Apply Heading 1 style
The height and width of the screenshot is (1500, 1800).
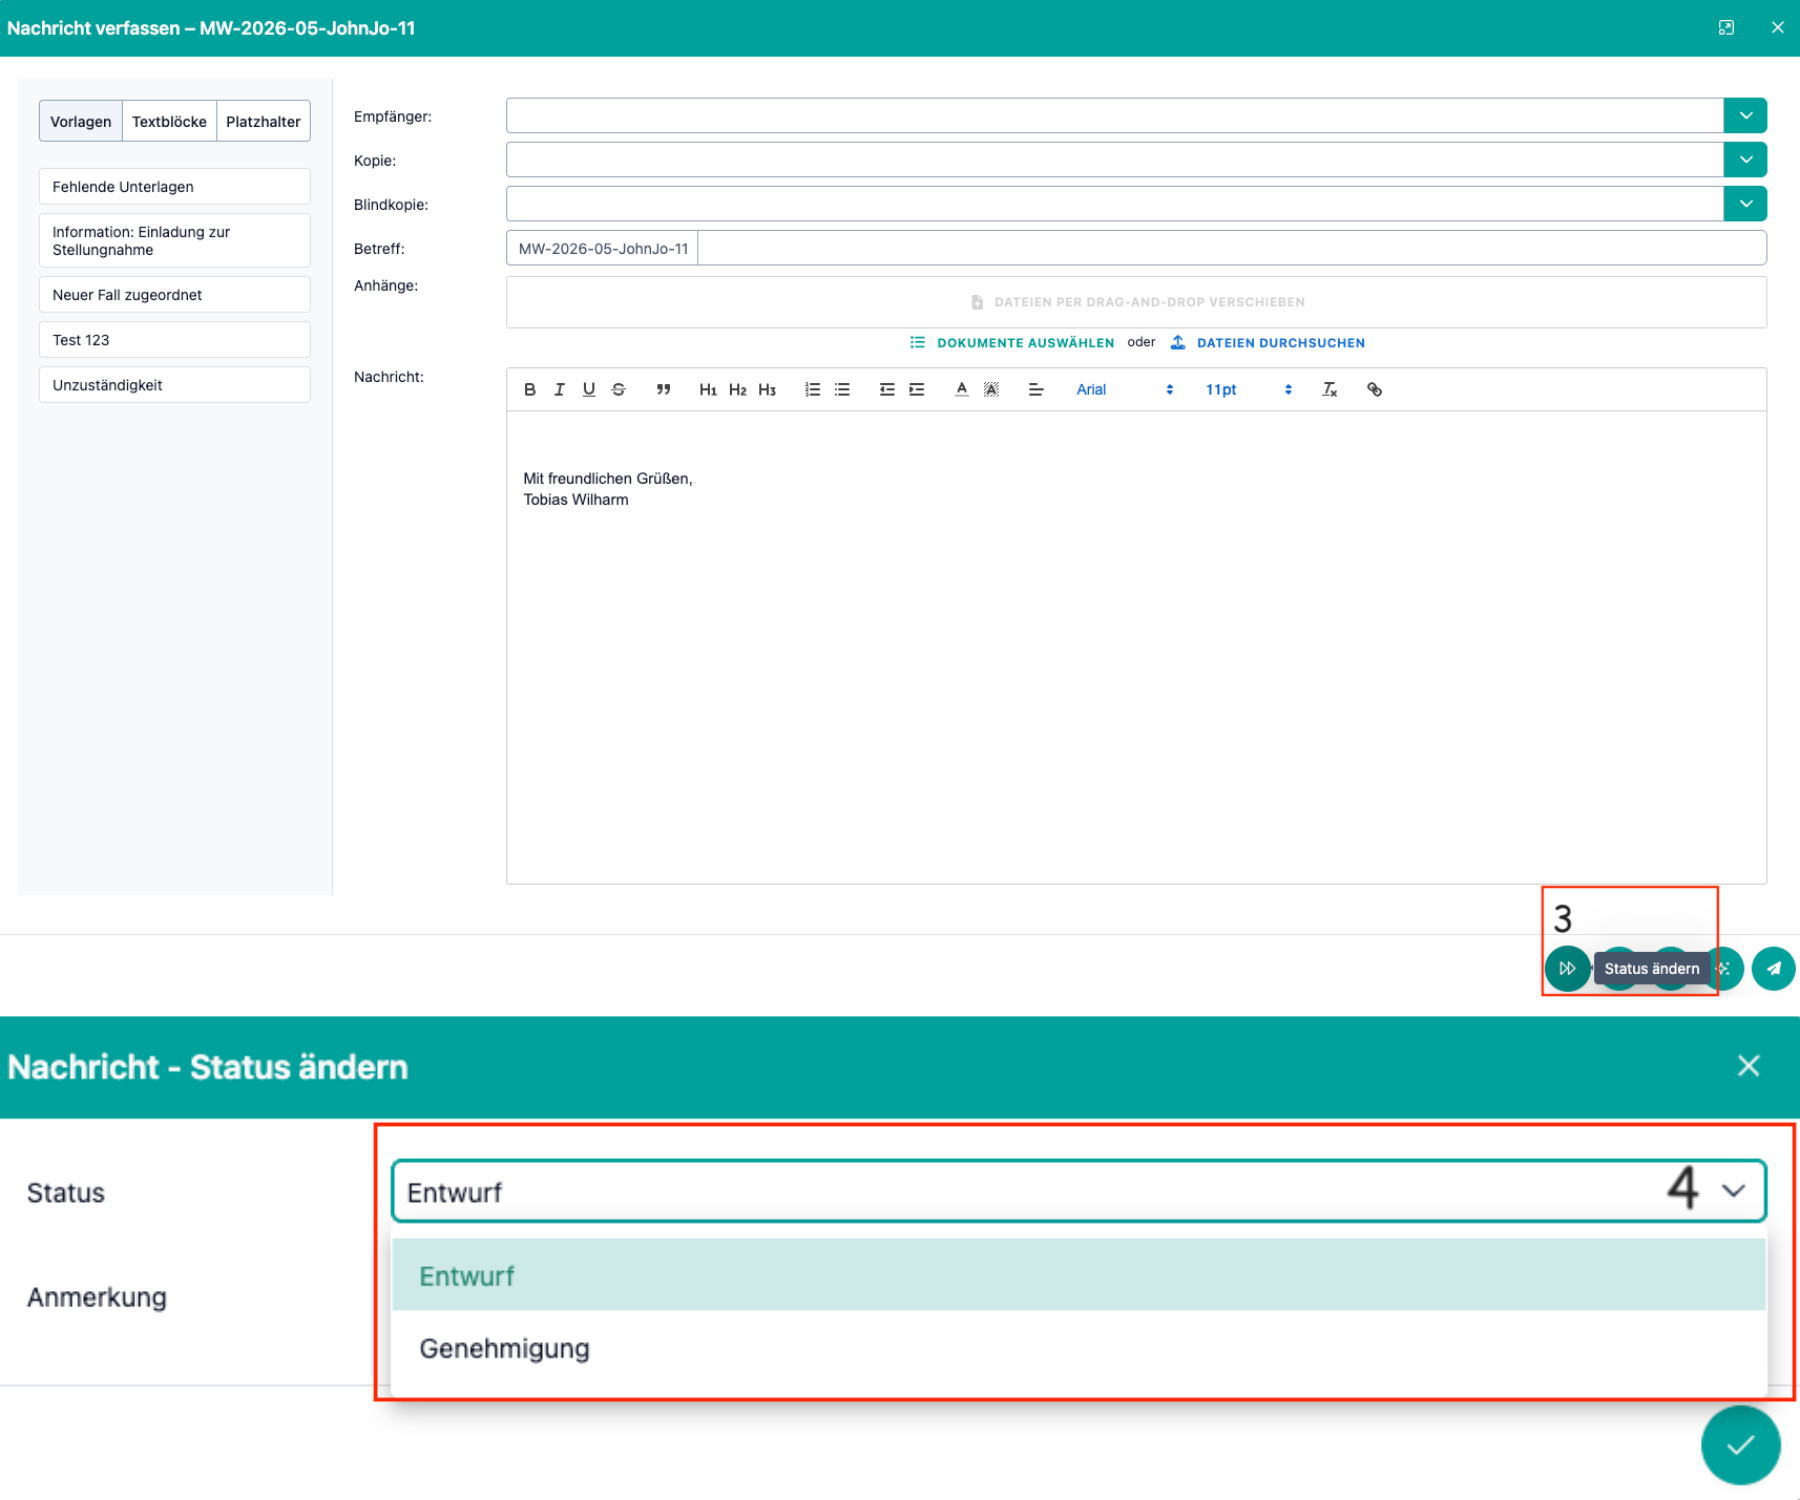[708, 390]
